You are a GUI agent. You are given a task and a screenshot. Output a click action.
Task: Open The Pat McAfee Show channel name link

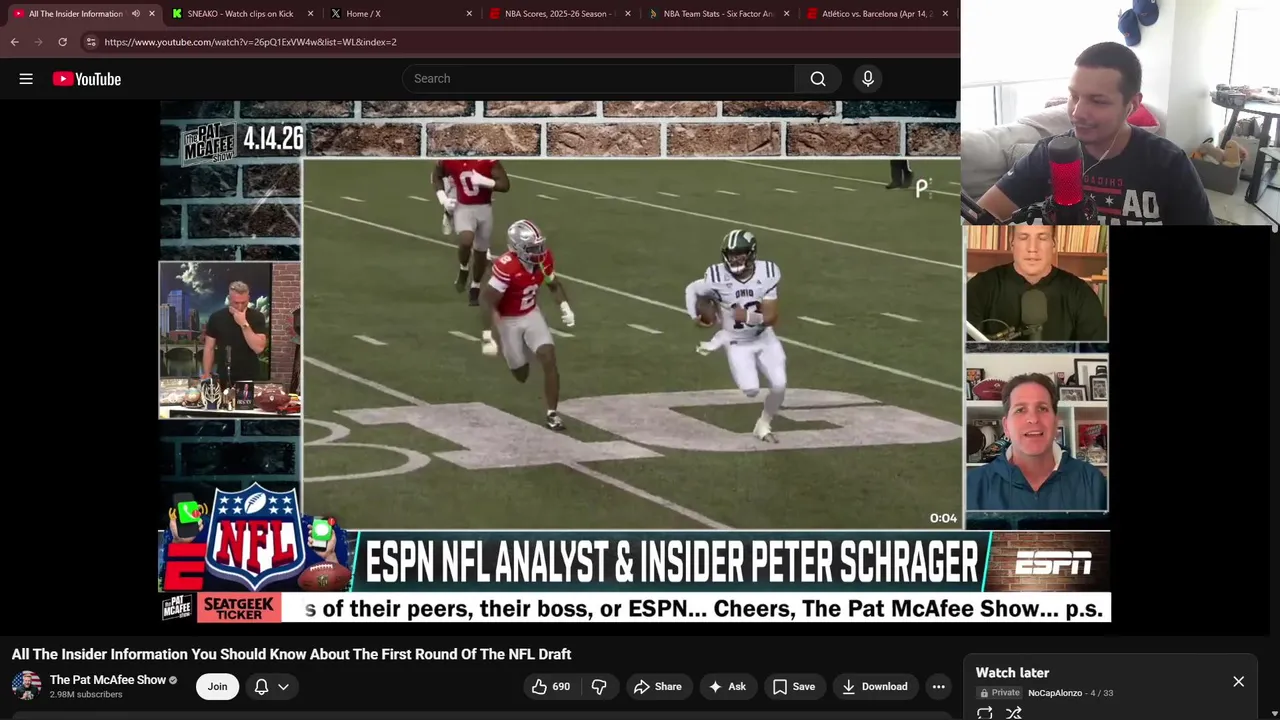coord(108,680)
